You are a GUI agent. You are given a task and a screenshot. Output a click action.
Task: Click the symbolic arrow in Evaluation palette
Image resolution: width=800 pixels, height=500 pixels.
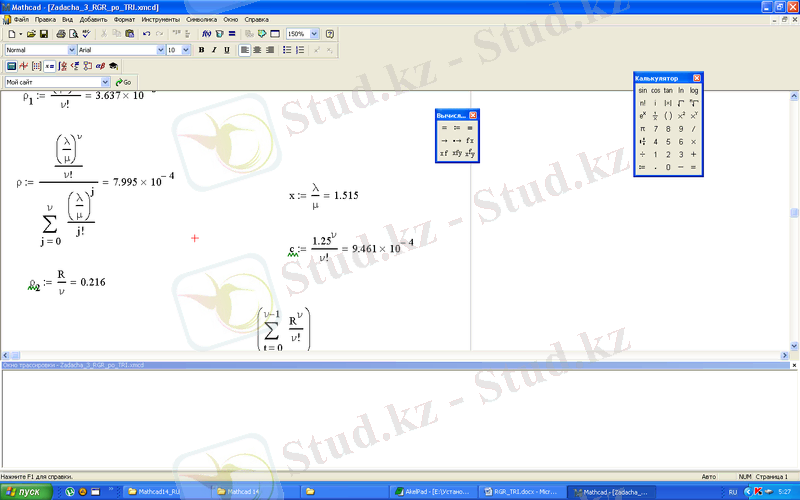(444, 140)
